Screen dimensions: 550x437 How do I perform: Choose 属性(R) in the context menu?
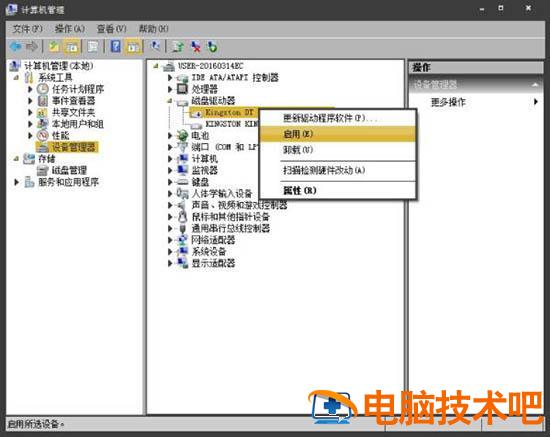click(x=337, y=190)
